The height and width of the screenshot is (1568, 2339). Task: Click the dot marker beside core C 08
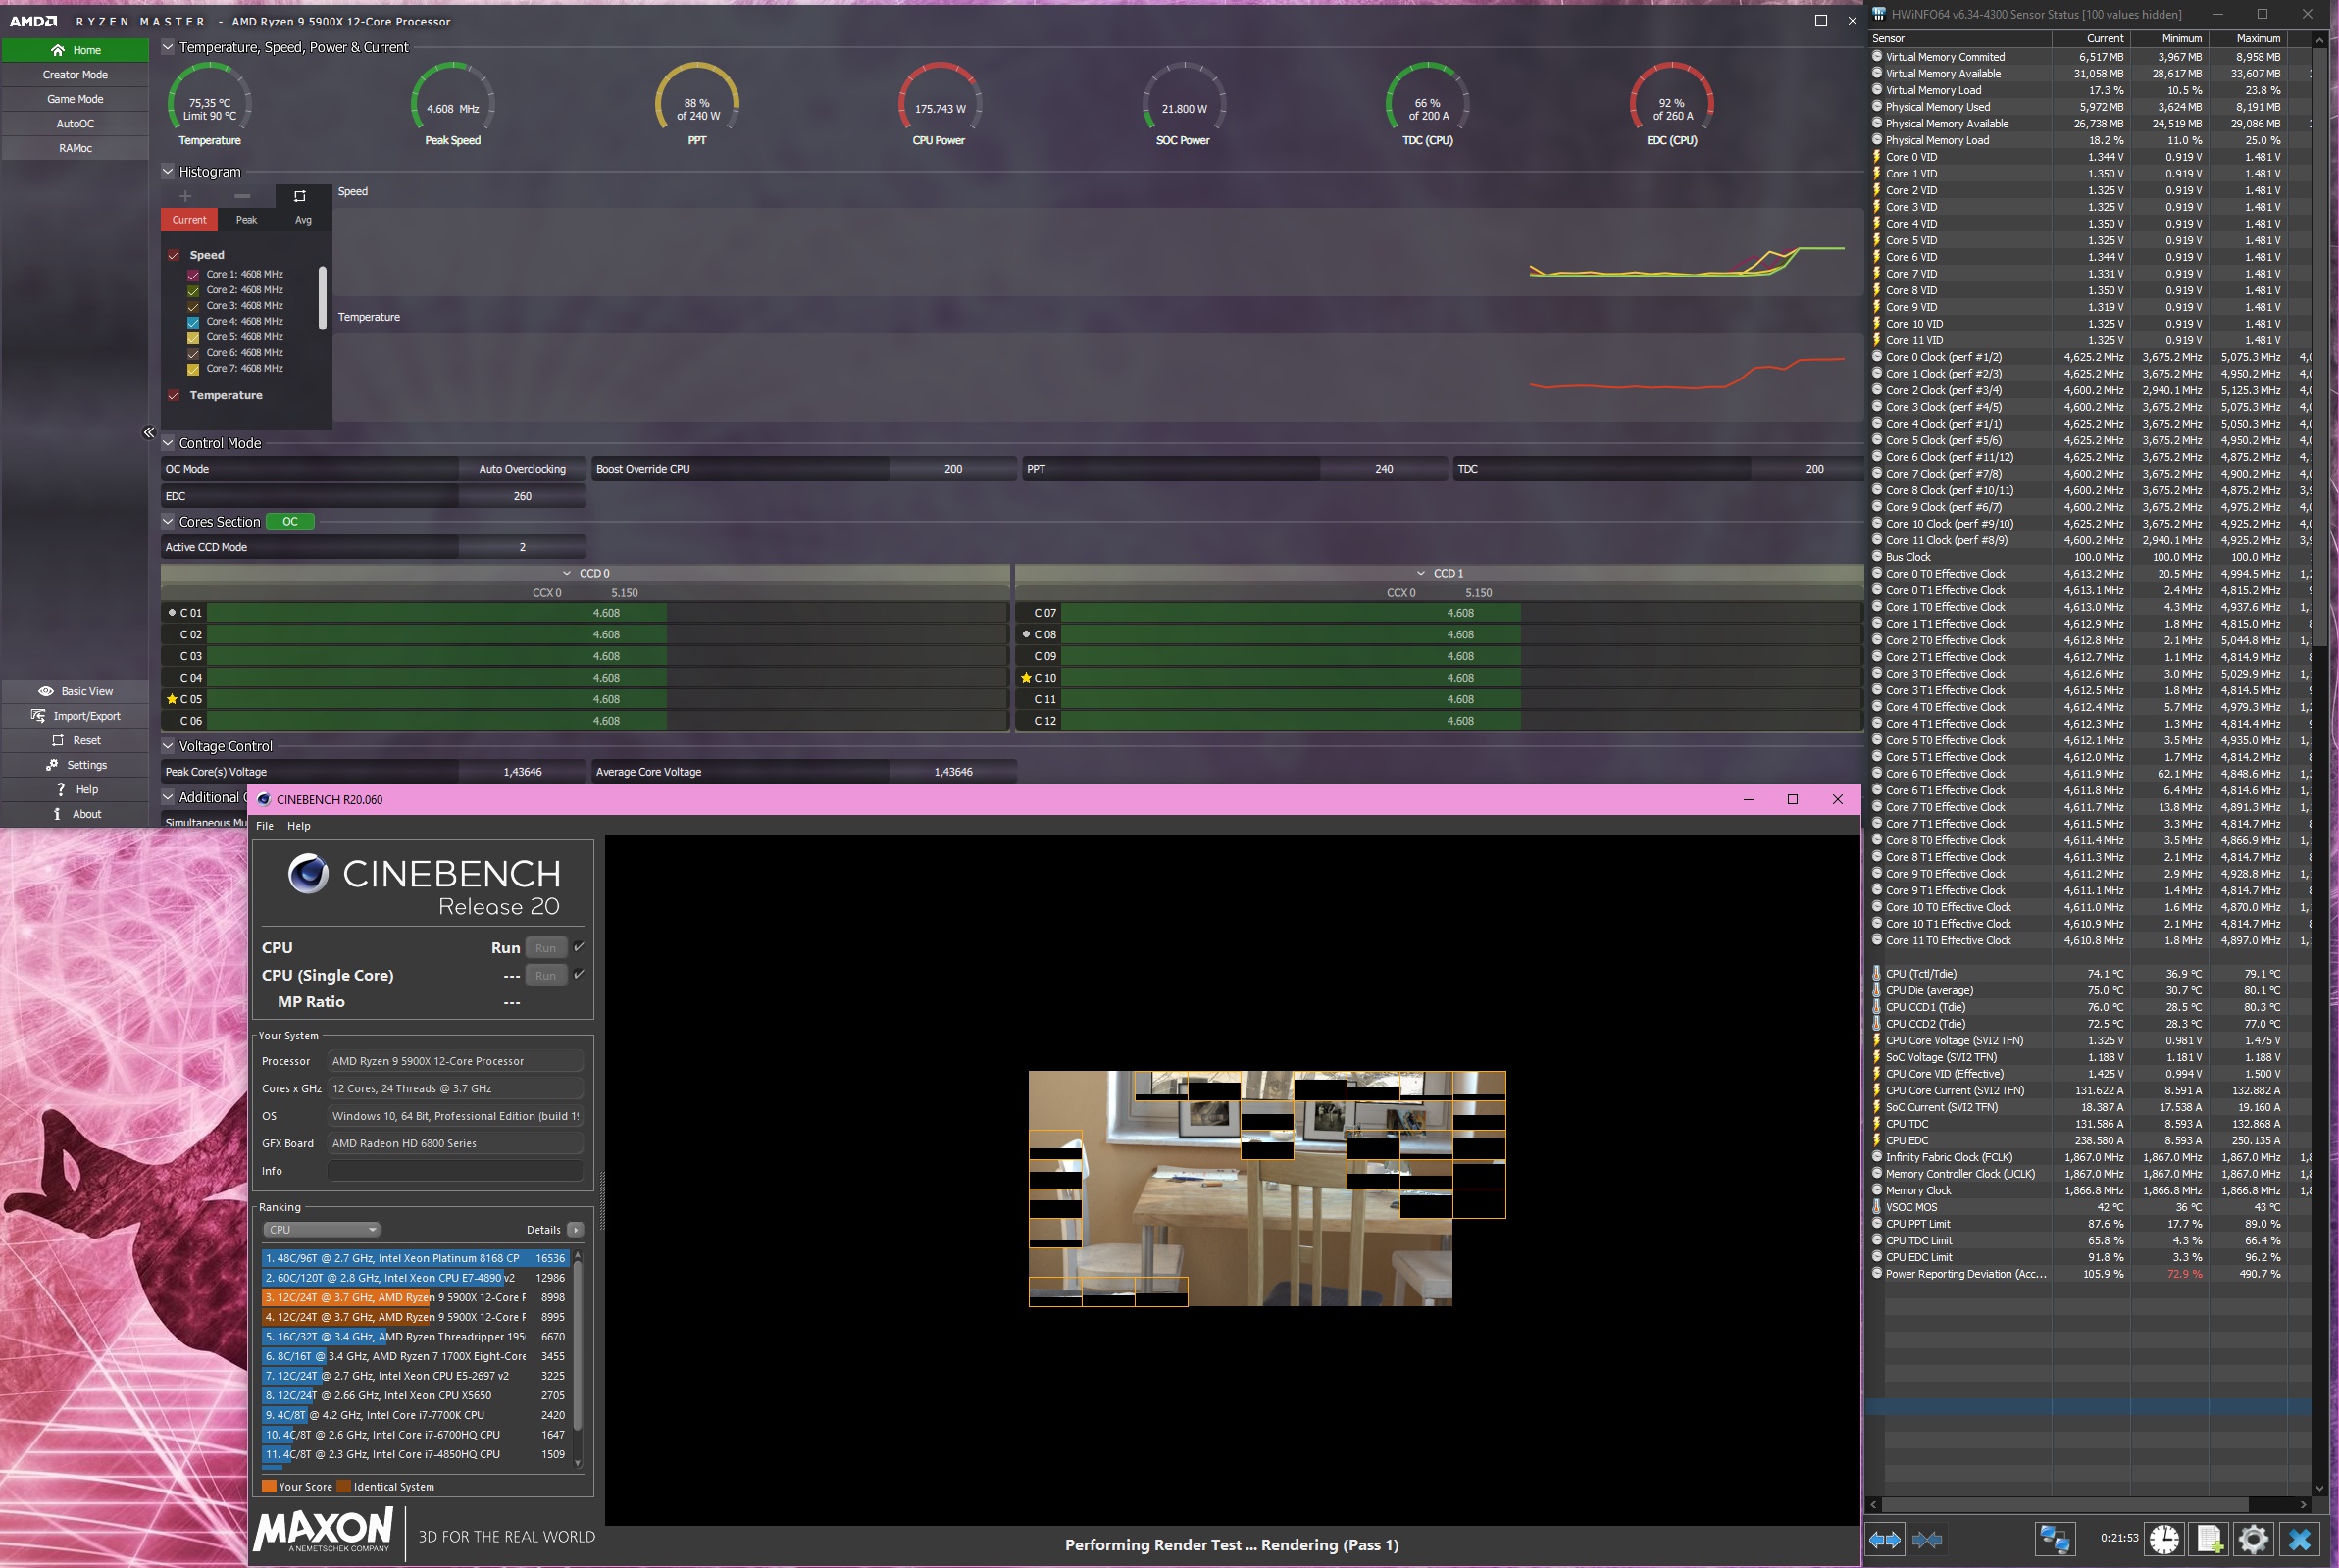tap(1026, 634)
